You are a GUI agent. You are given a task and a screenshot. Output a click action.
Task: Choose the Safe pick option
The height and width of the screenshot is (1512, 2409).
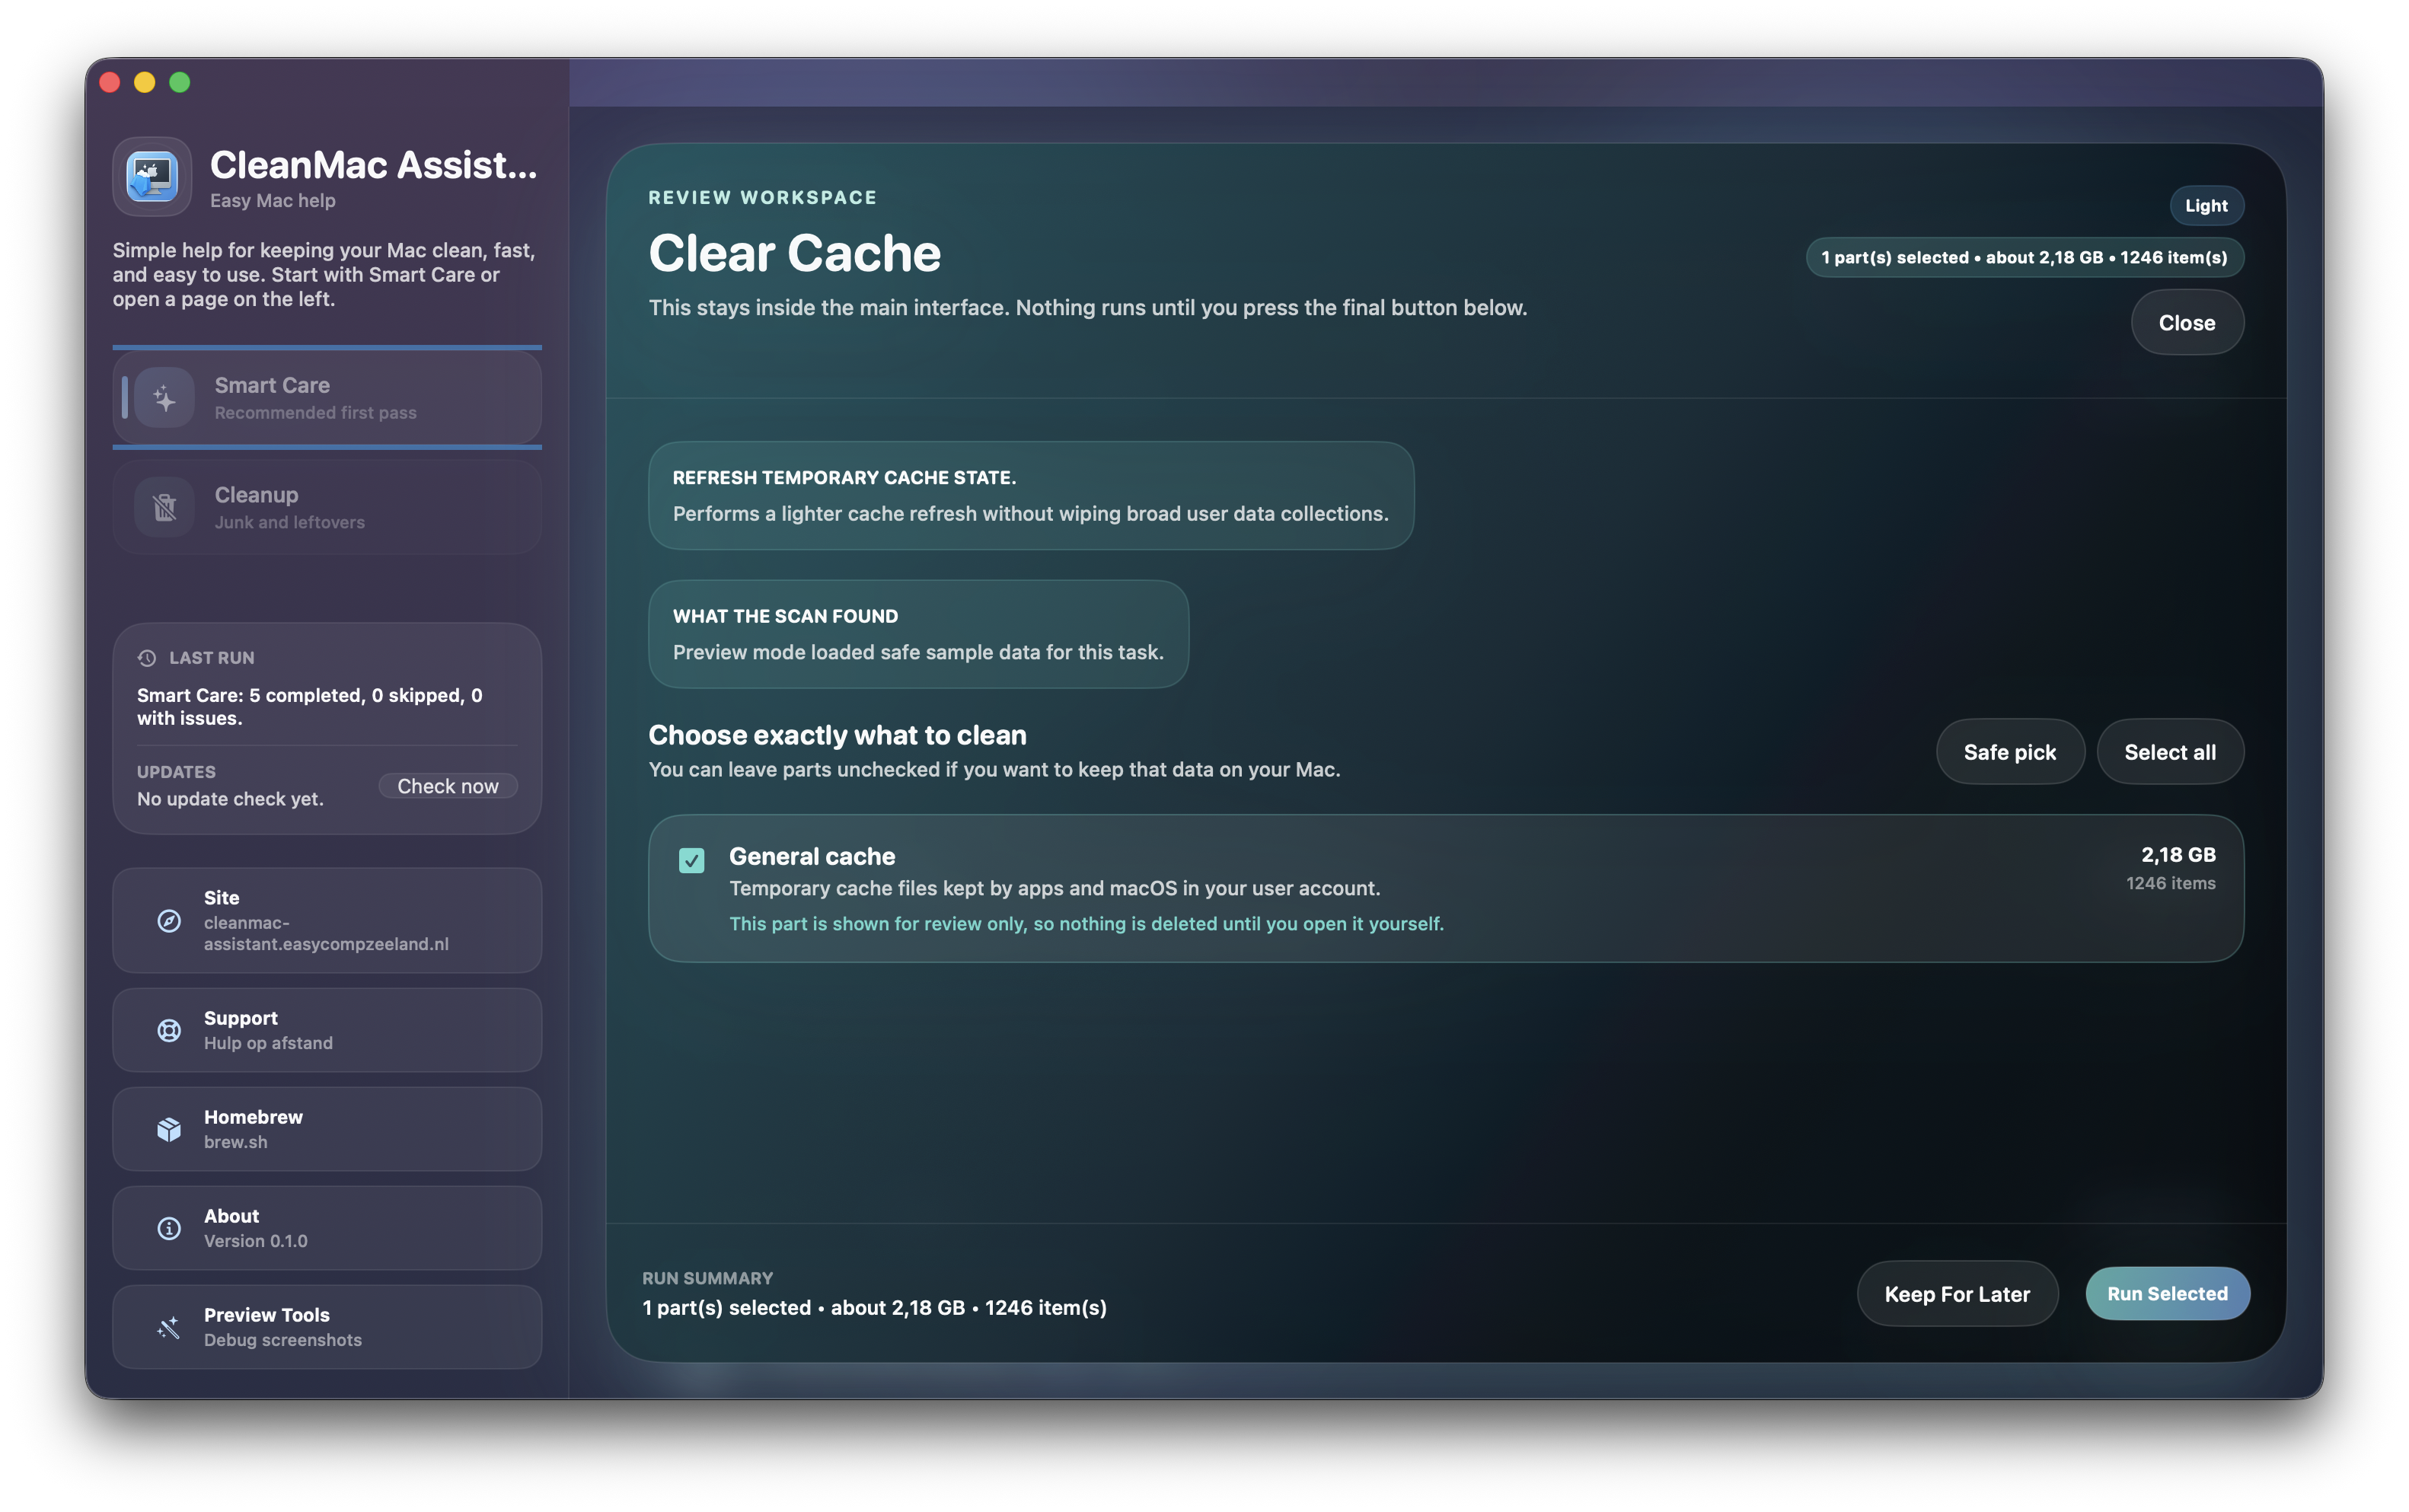click(x=2009, y=752)
